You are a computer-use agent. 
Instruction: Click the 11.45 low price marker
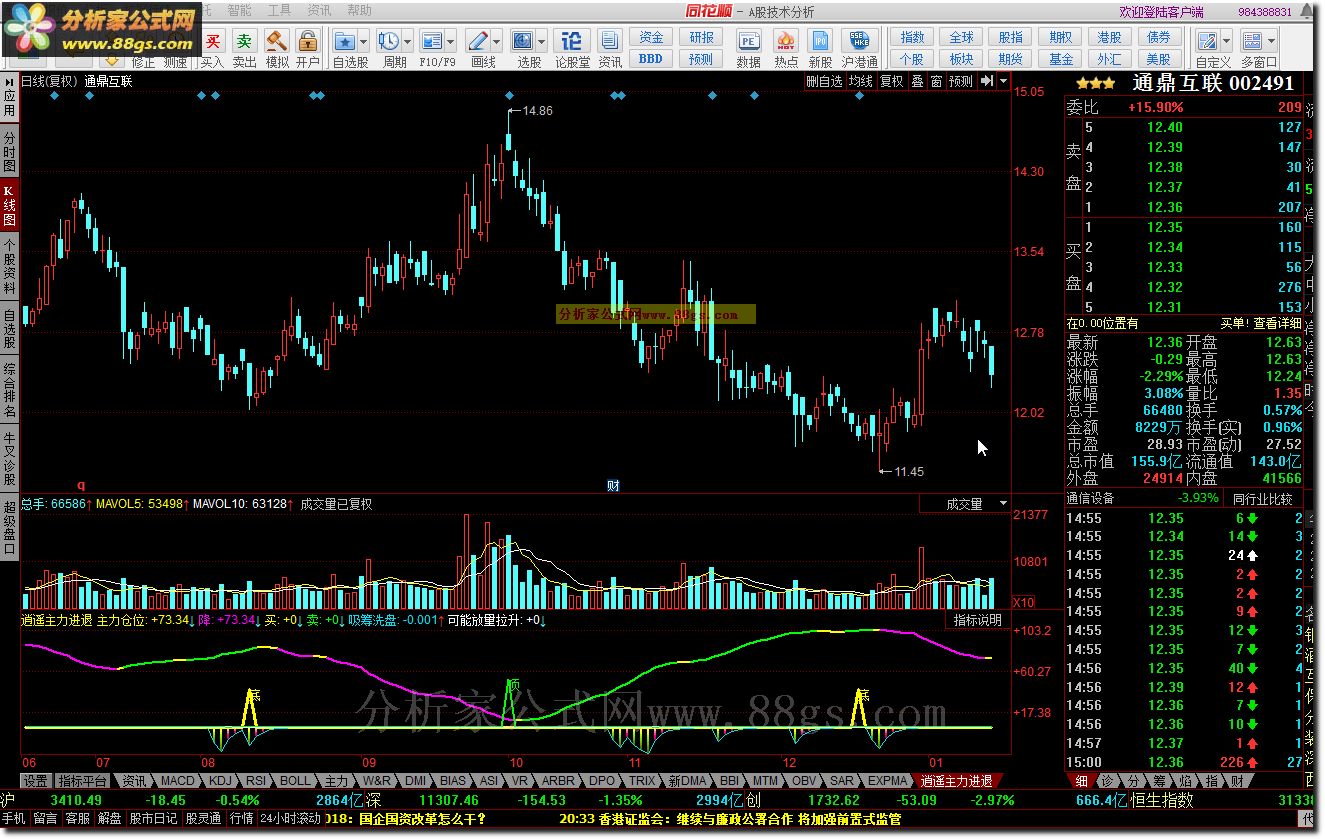908,472
